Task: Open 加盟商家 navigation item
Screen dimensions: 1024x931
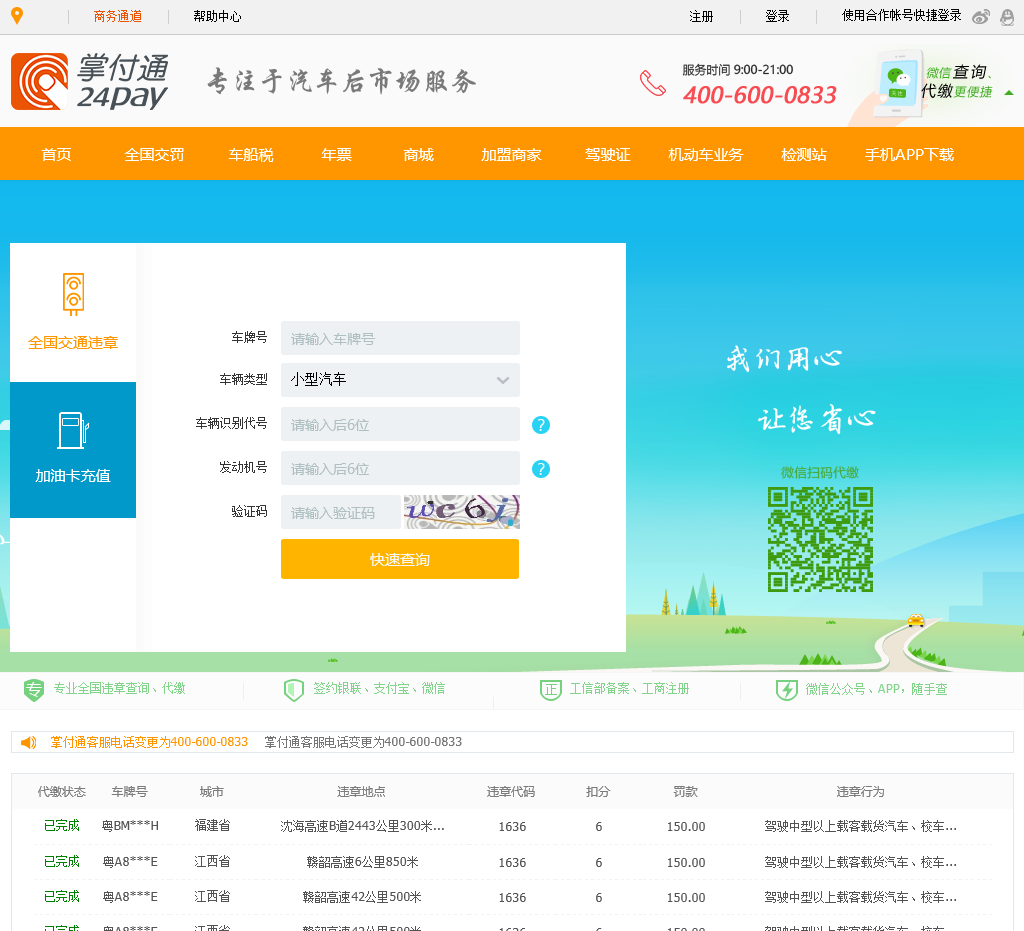Action: (x=511, y=155)
